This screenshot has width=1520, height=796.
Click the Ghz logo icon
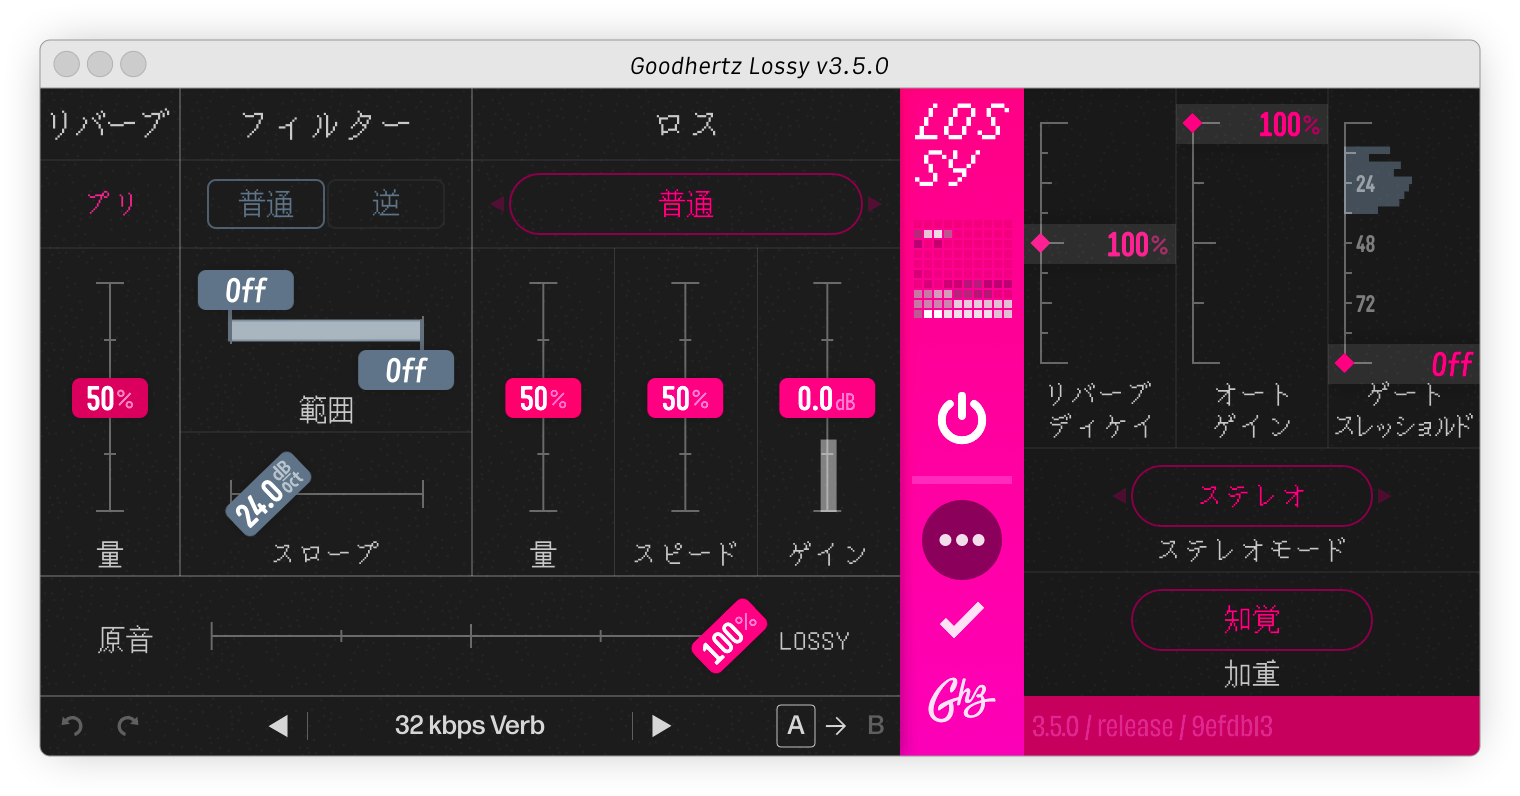[x=961, y=700]
